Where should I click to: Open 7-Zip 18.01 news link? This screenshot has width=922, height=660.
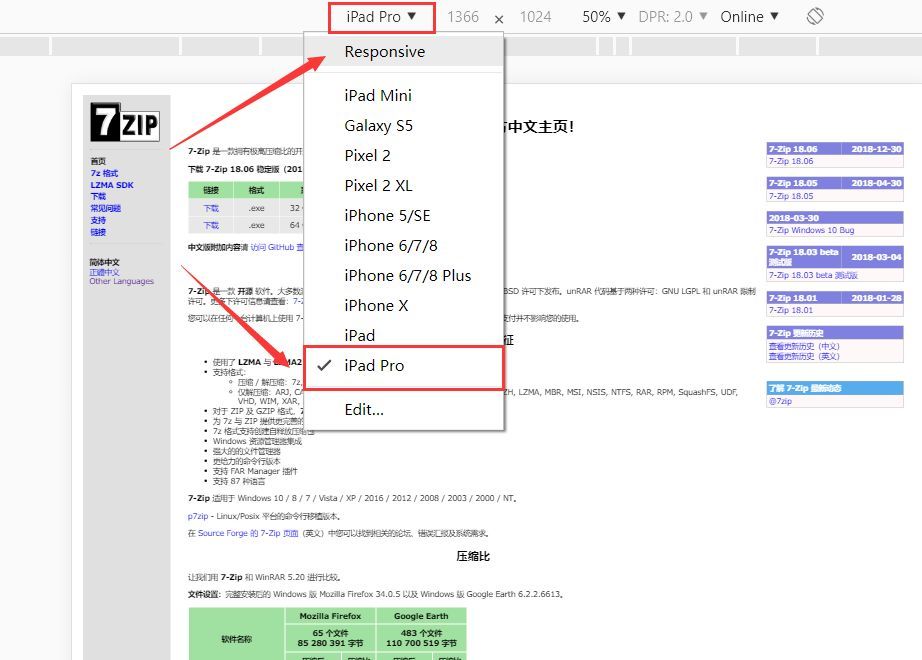point(791,310)
